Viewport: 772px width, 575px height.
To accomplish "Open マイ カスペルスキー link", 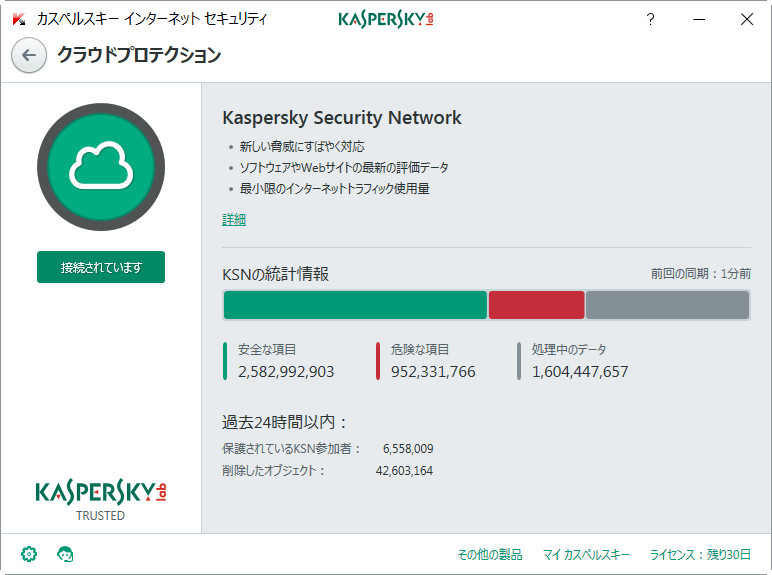I will (586, 554).
